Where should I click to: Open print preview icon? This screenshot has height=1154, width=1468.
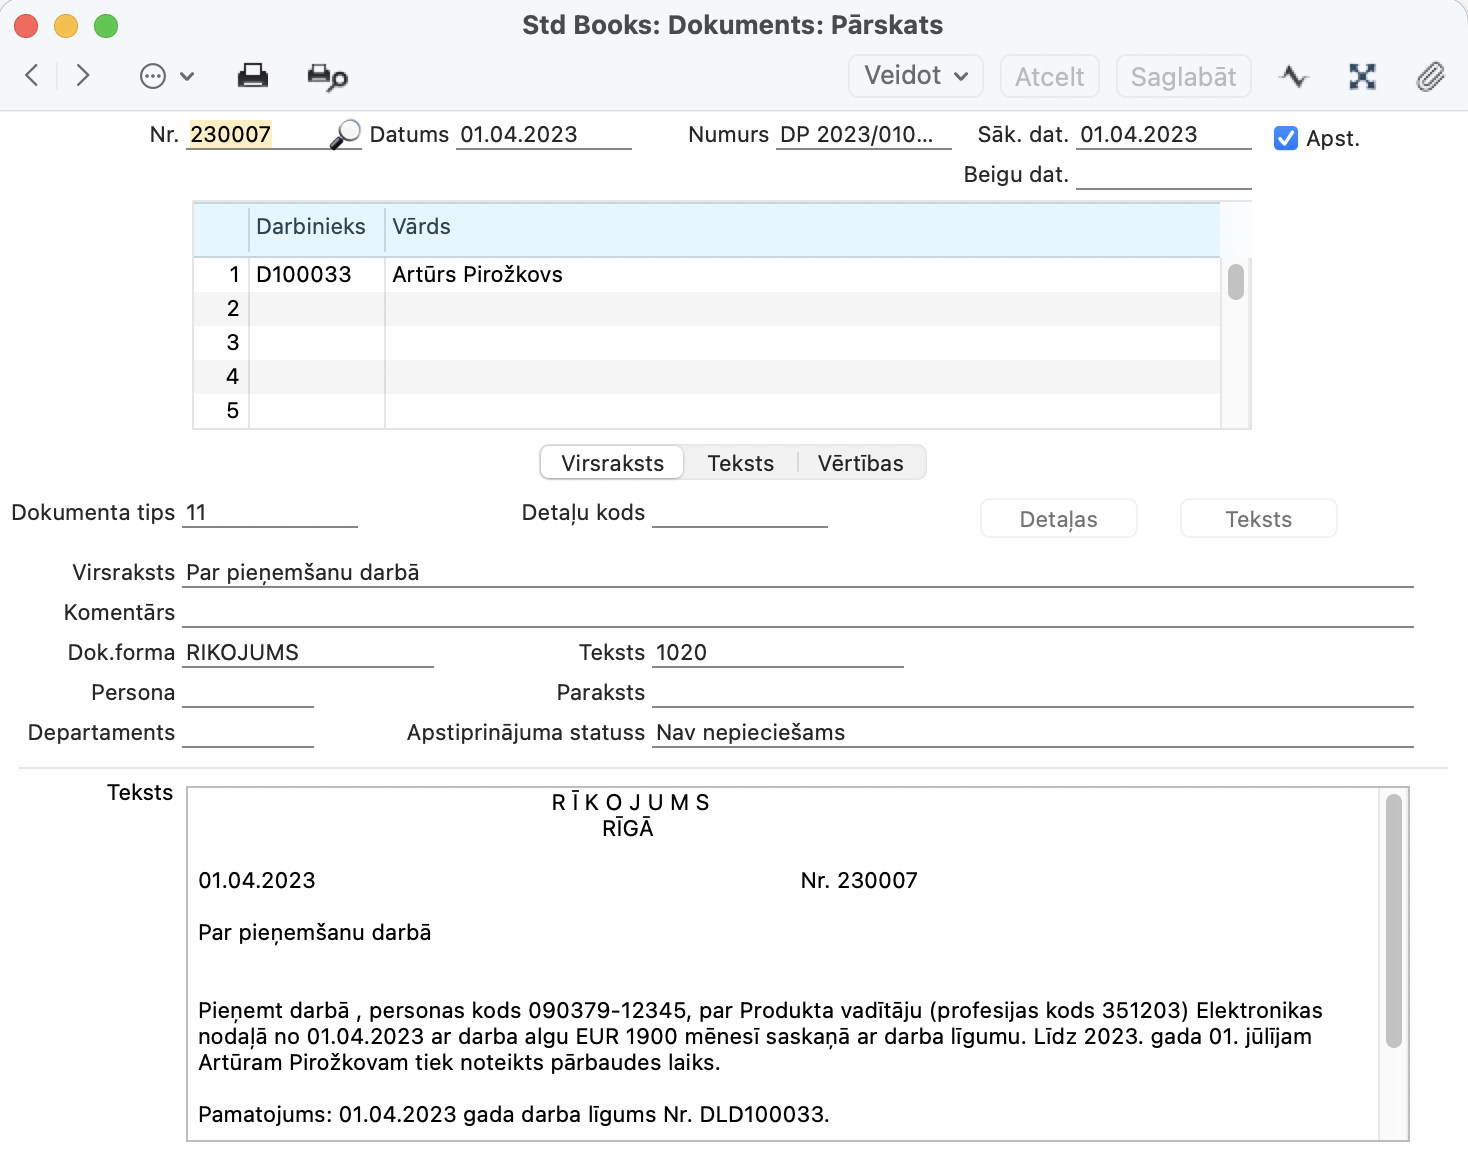click(327, 77)
